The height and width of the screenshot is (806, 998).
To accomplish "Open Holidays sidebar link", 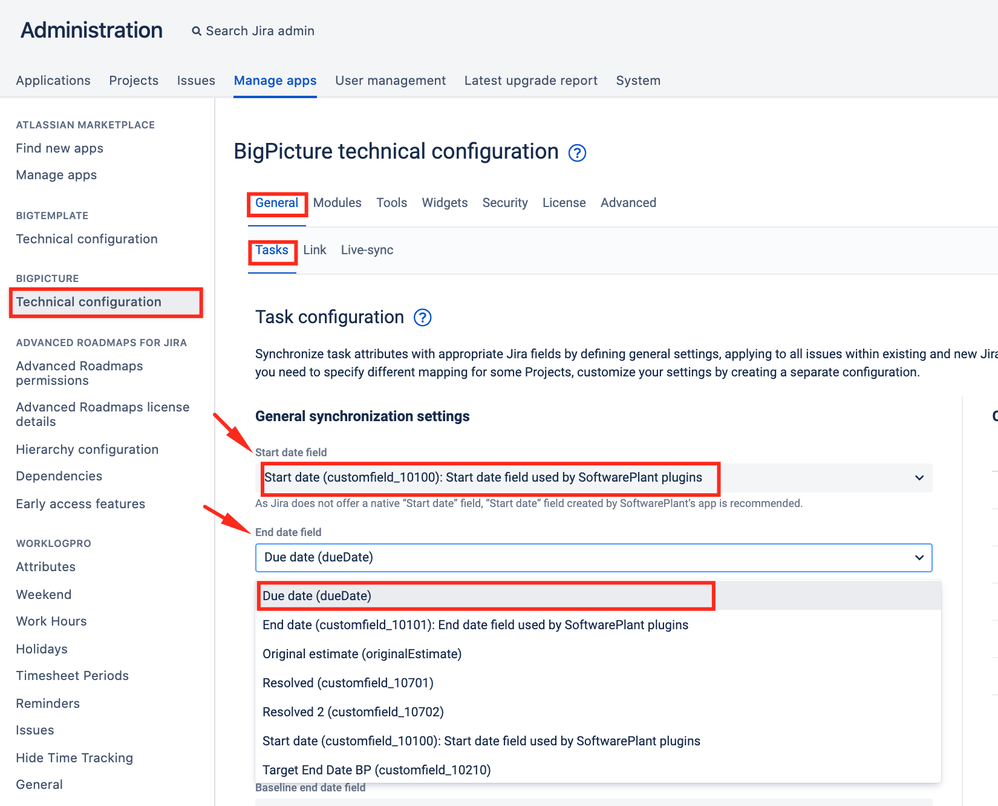I will [42, 649].
